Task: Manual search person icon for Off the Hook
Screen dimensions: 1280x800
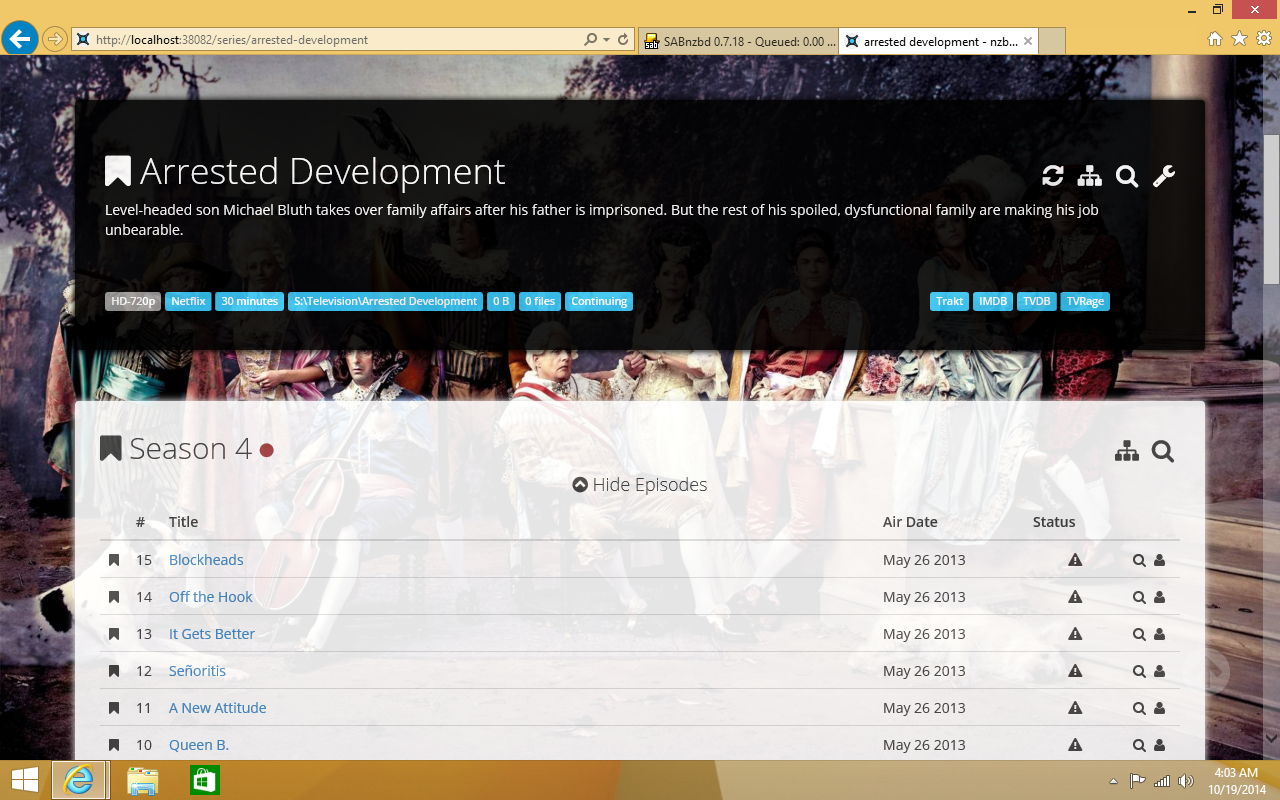Action: 1160,597
